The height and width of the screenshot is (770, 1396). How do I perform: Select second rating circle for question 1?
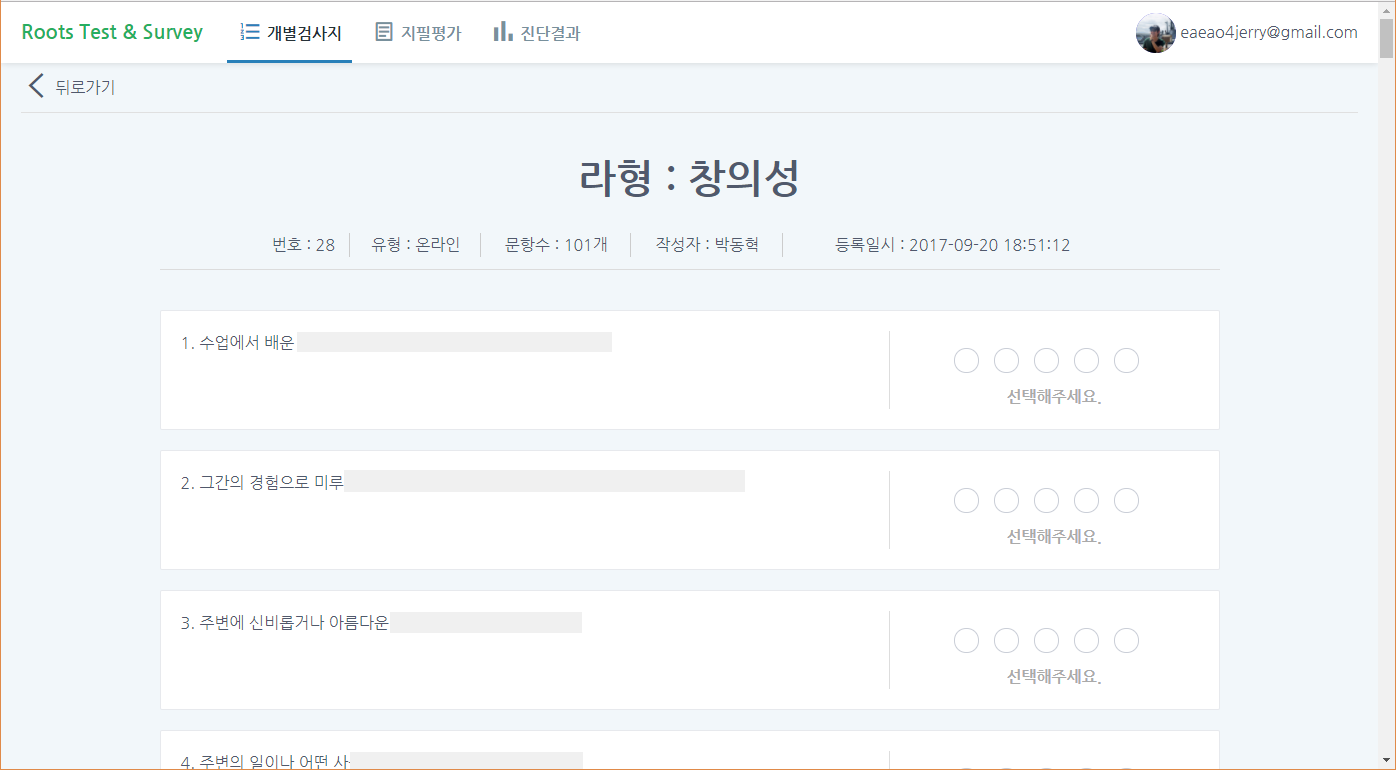[1006, 361]
